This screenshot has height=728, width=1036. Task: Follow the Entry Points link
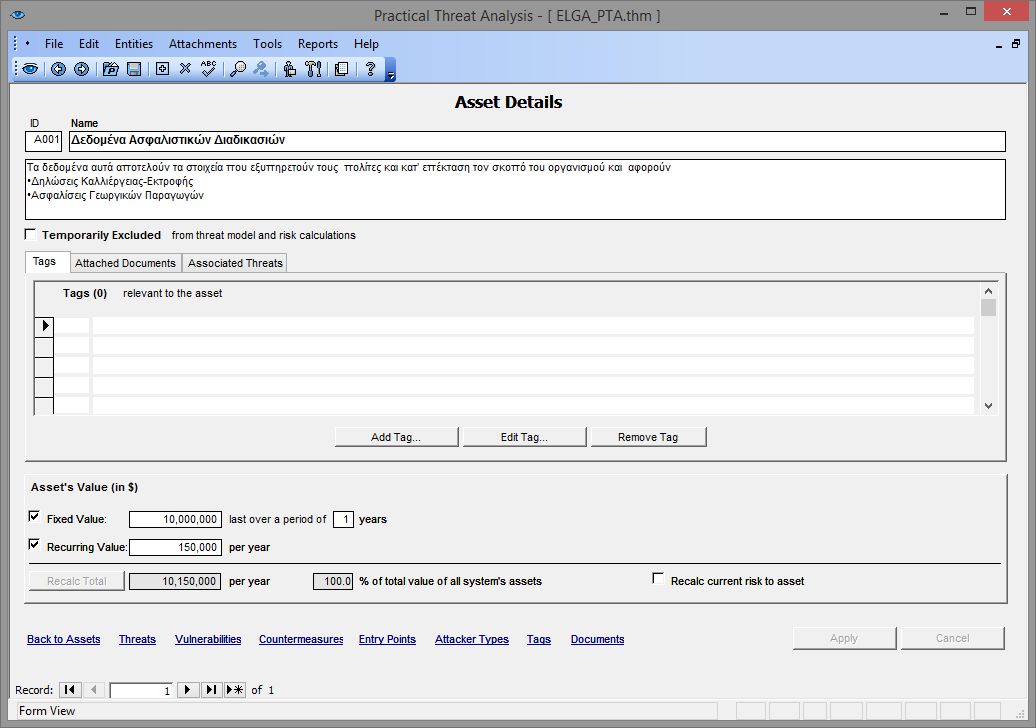coord(387,639)
